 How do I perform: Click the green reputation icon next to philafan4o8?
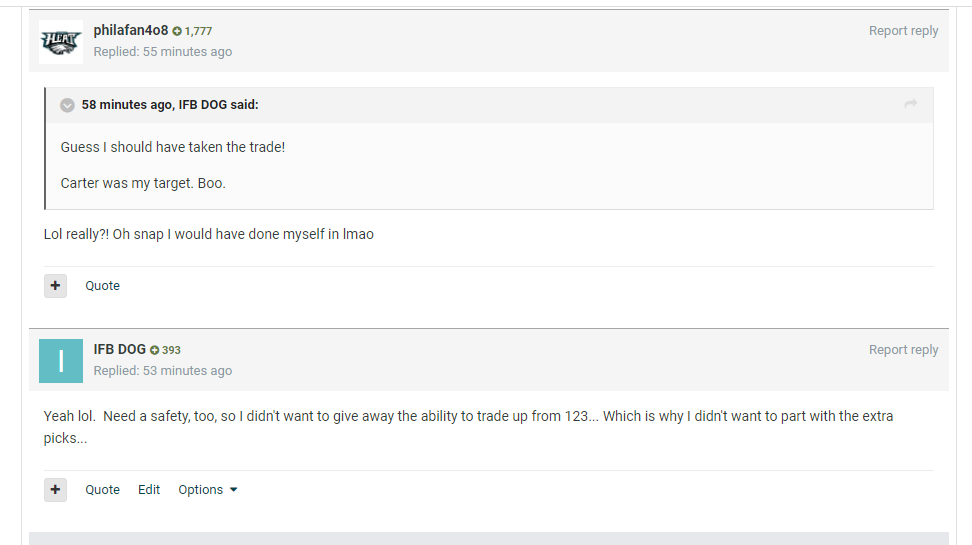tap(177, 31)
